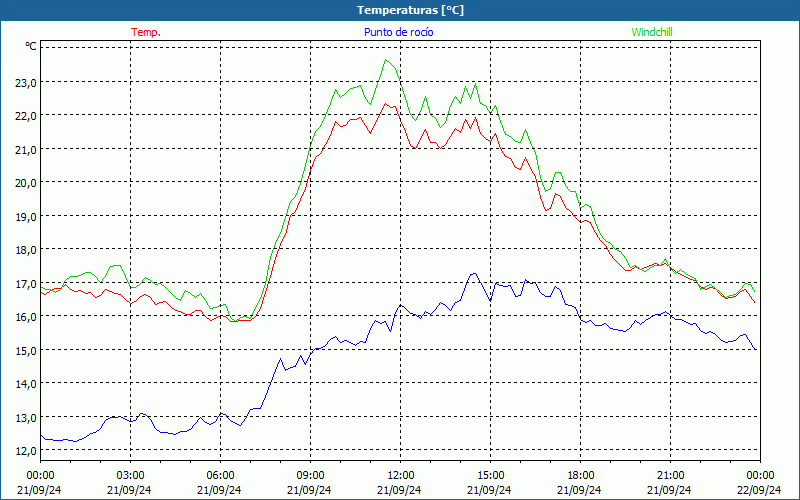Click the '21:00' time label on the x-axis

point(670,476)
